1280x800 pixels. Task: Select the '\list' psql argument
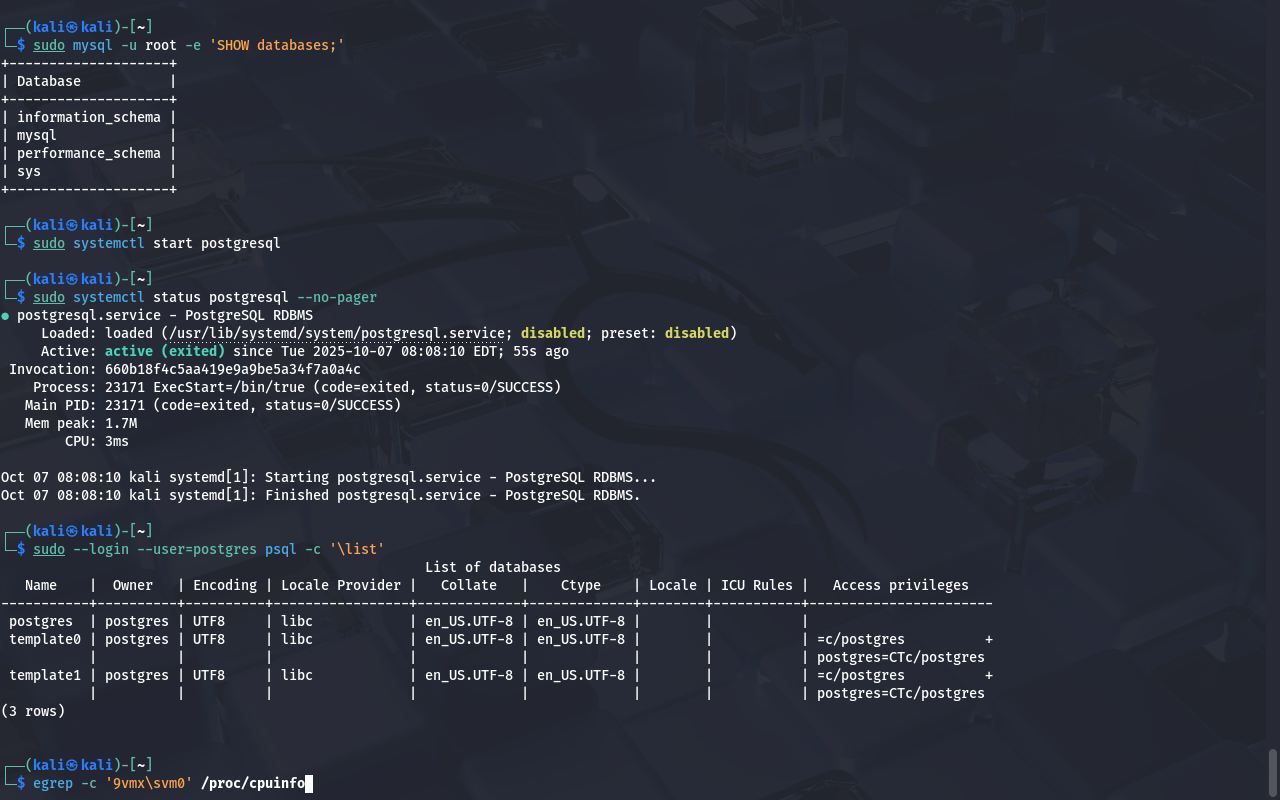[357, 550]
